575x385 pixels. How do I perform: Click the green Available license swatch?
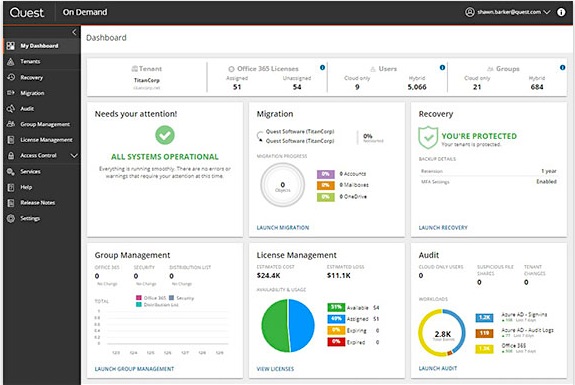tap(336, 307)
